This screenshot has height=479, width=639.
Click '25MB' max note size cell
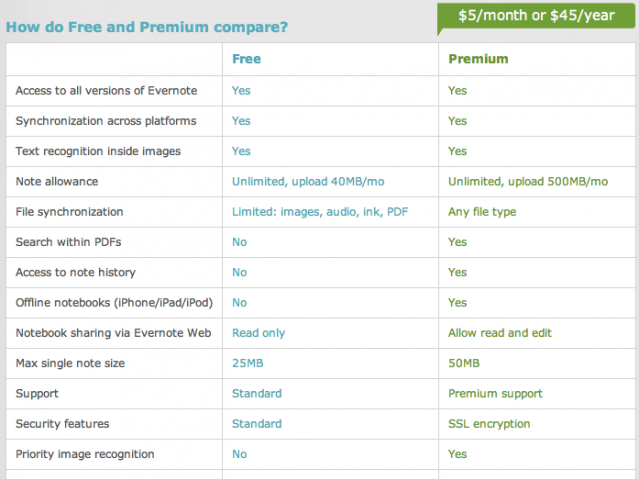click(247, 363)
